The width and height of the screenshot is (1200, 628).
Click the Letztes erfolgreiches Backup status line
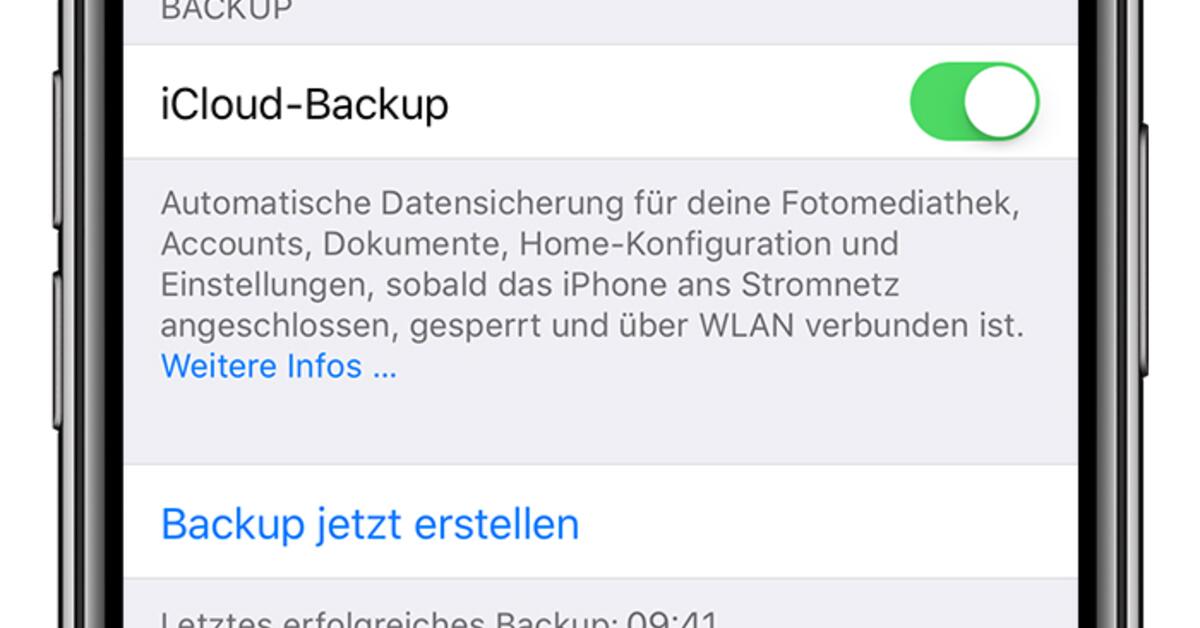[439, 619]
